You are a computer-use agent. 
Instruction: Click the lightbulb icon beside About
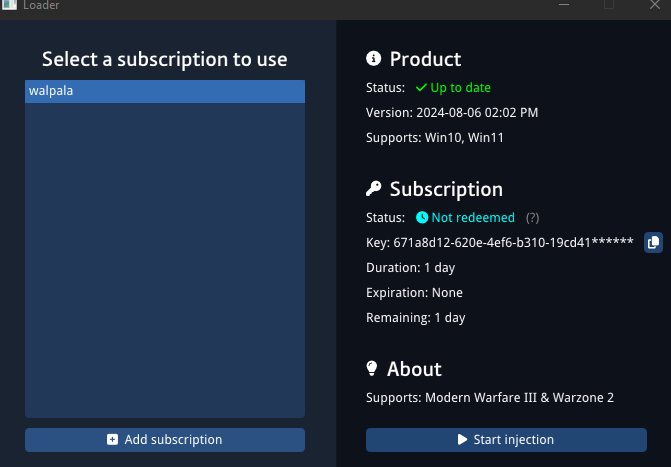click(x=374, y=369)
